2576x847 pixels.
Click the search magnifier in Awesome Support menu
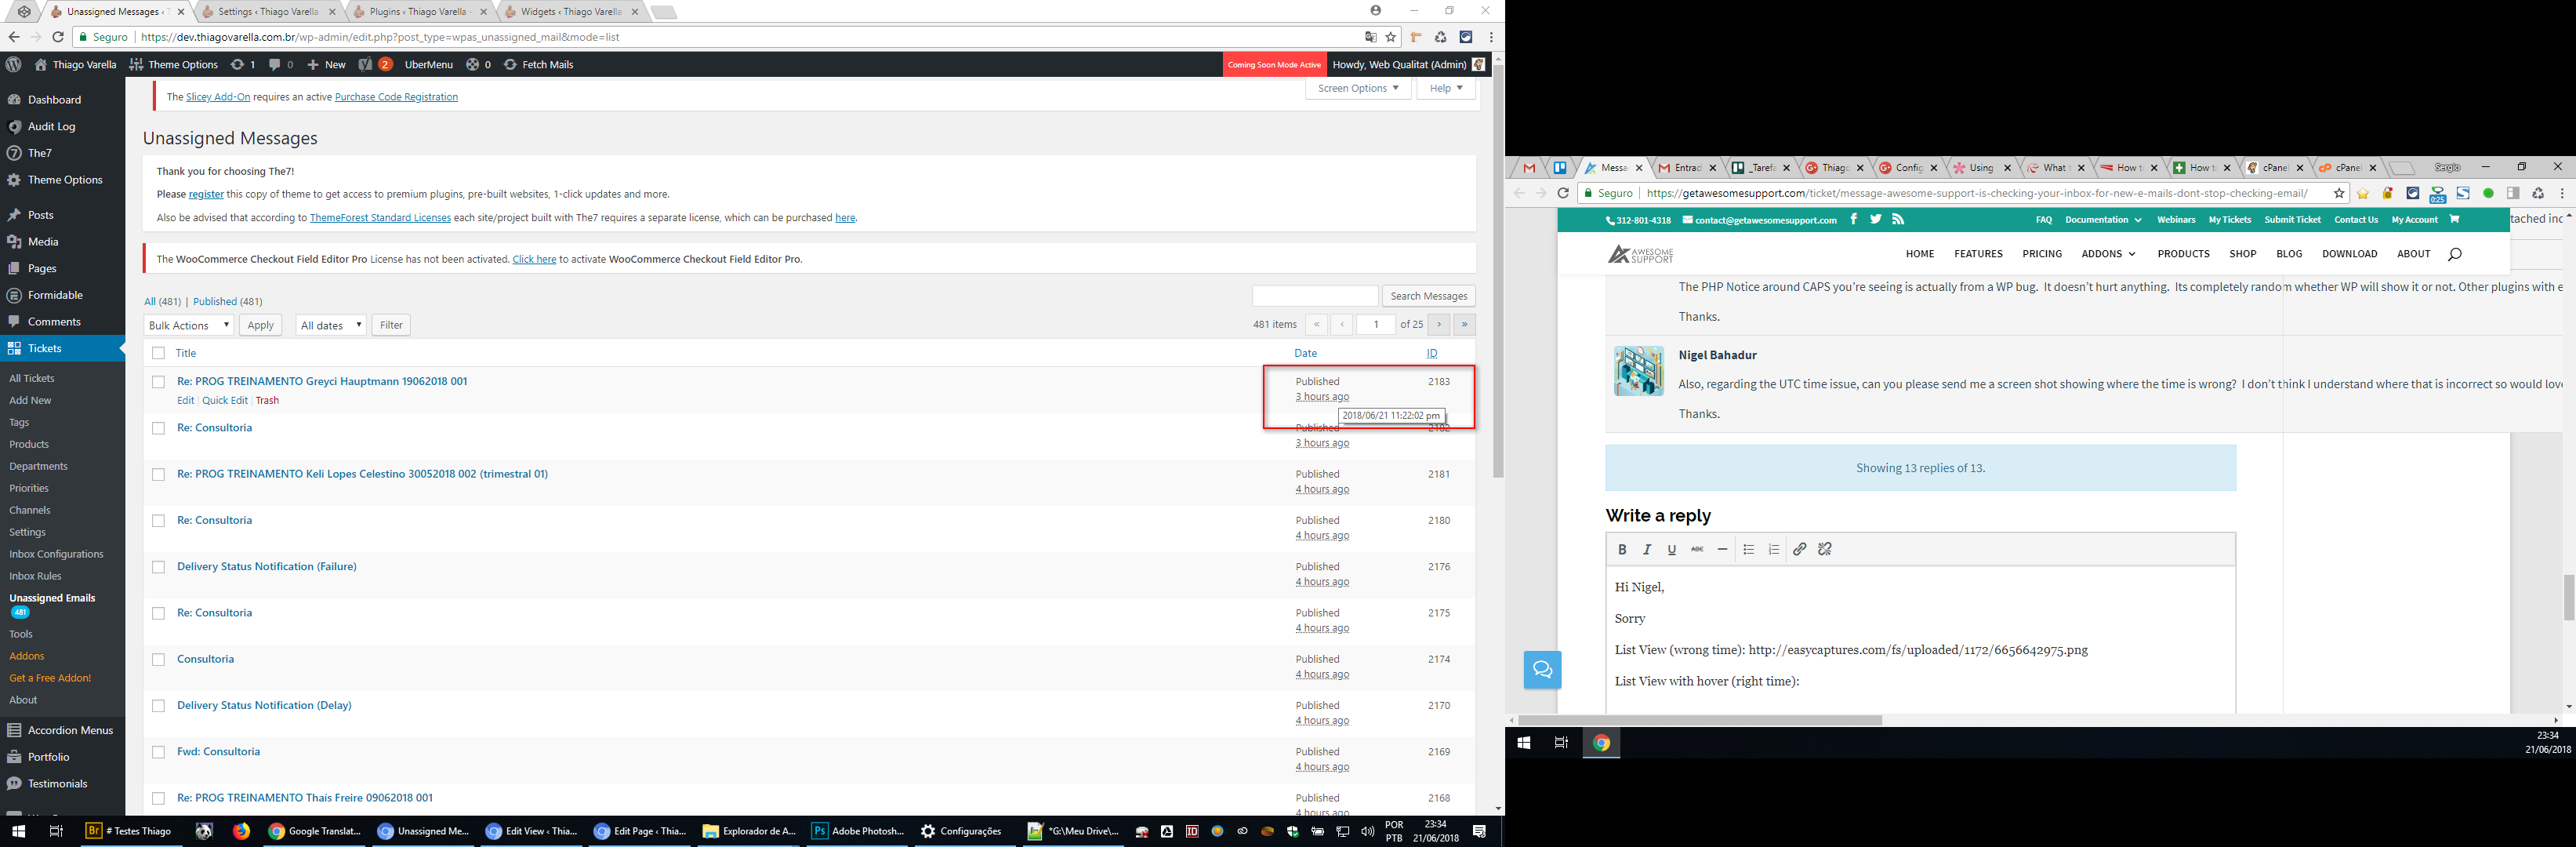click(2454, 254)
